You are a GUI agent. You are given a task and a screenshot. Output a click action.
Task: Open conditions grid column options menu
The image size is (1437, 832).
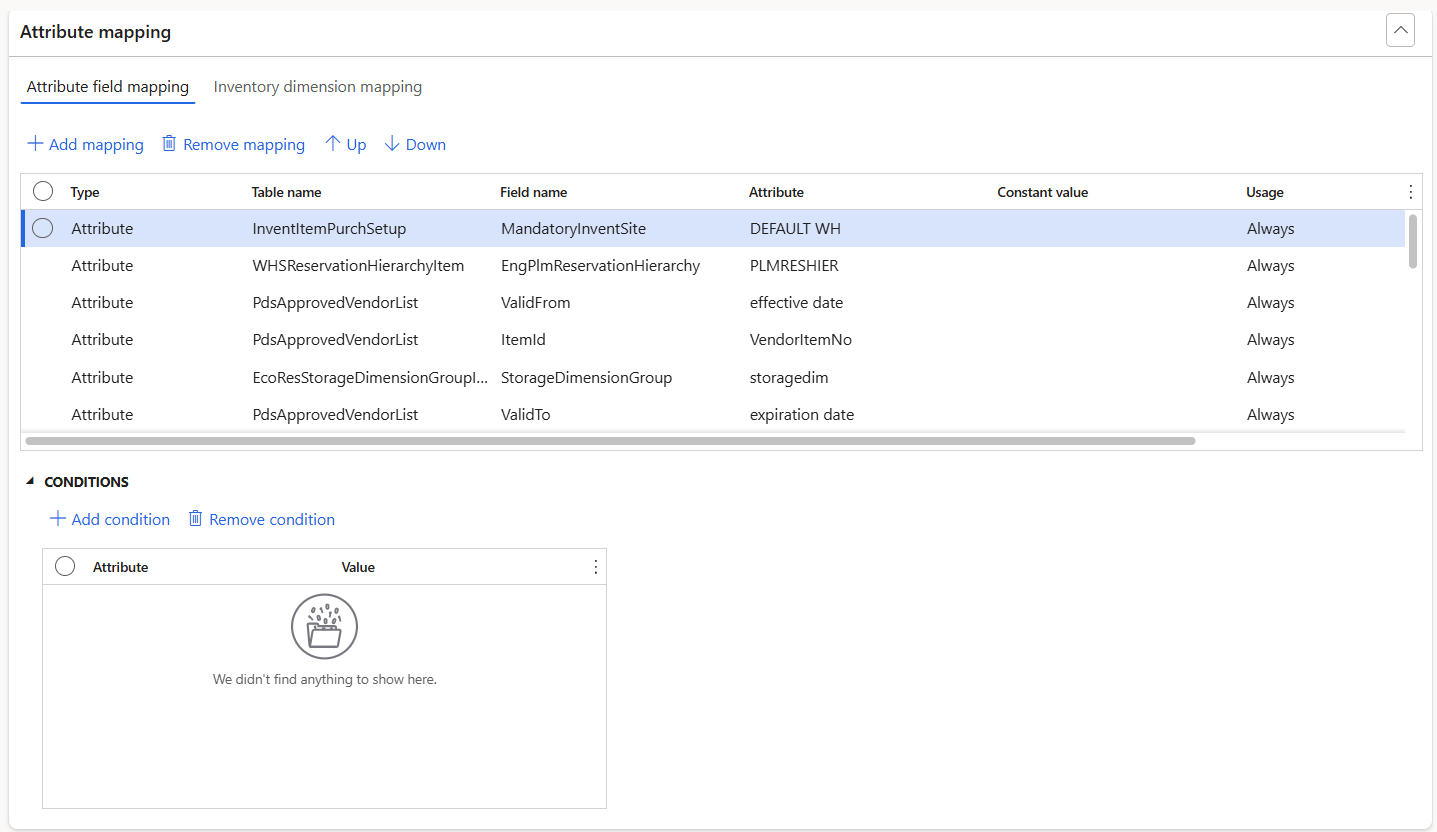(596, 567)
